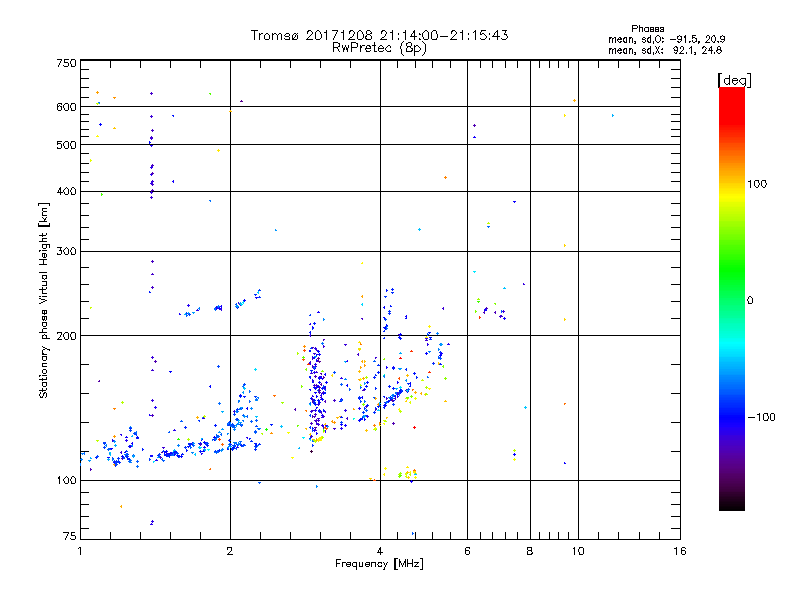Click the y-axis label '100' on left
This screenshot has height=600, width=800.
point(66,480)
